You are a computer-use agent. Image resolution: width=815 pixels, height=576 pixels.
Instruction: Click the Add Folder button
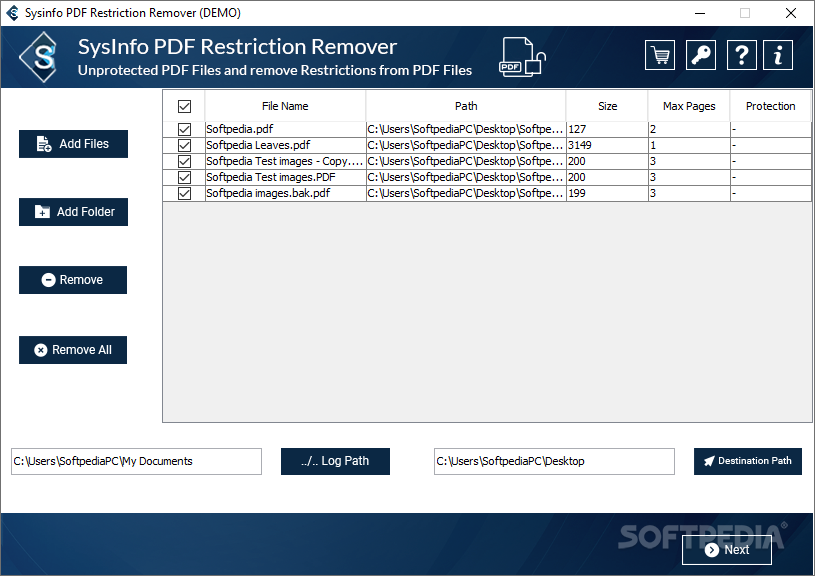[x=73, y=212]
